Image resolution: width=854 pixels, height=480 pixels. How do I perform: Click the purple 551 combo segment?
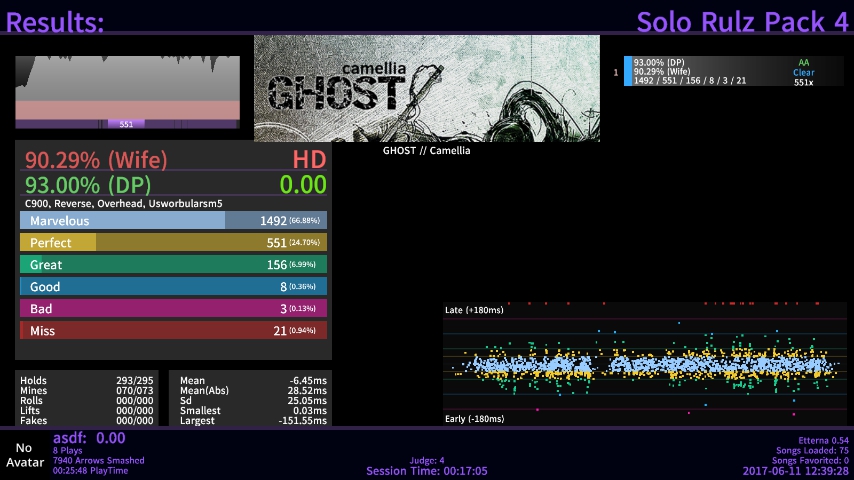[x=126, y=124]
